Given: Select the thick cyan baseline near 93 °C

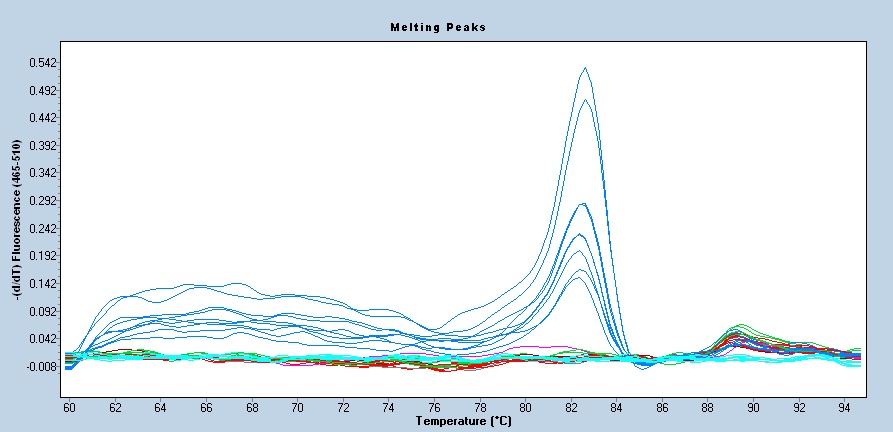Looking at the screenshot, I should (800, 360).
